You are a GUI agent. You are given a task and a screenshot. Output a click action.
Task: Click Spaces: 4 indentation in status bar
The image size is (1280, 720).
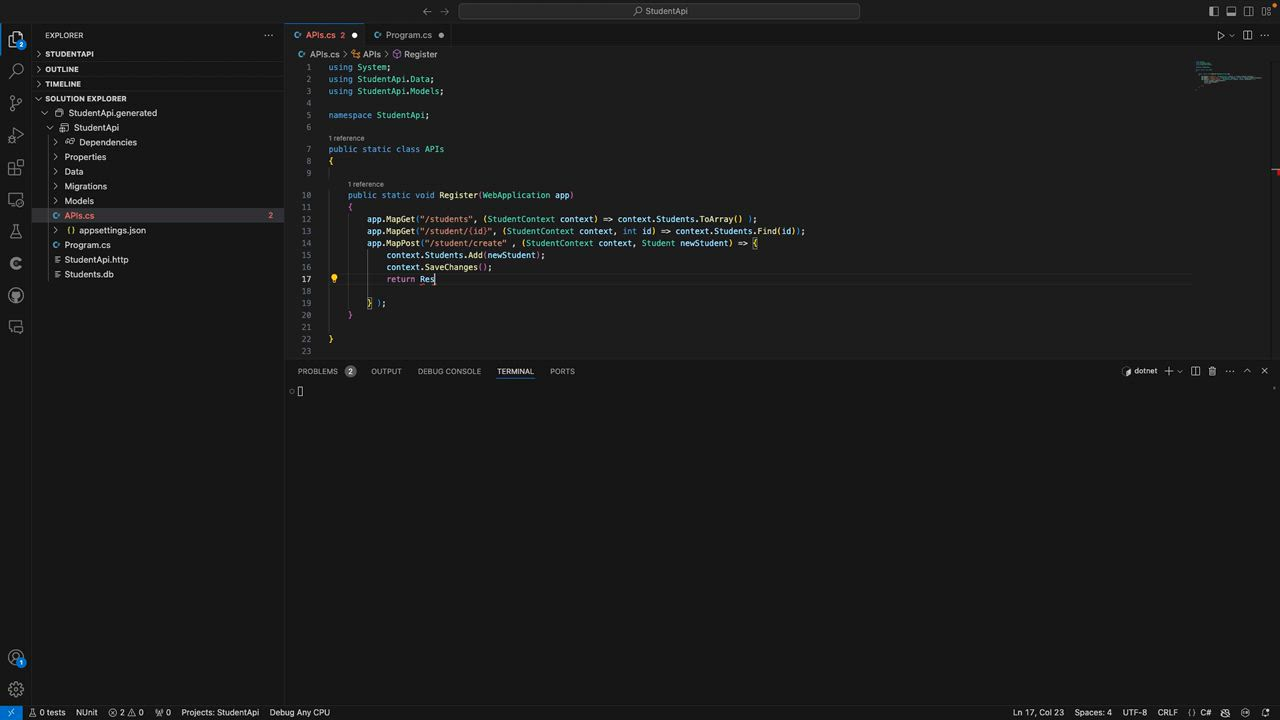tap(1092, 712)
